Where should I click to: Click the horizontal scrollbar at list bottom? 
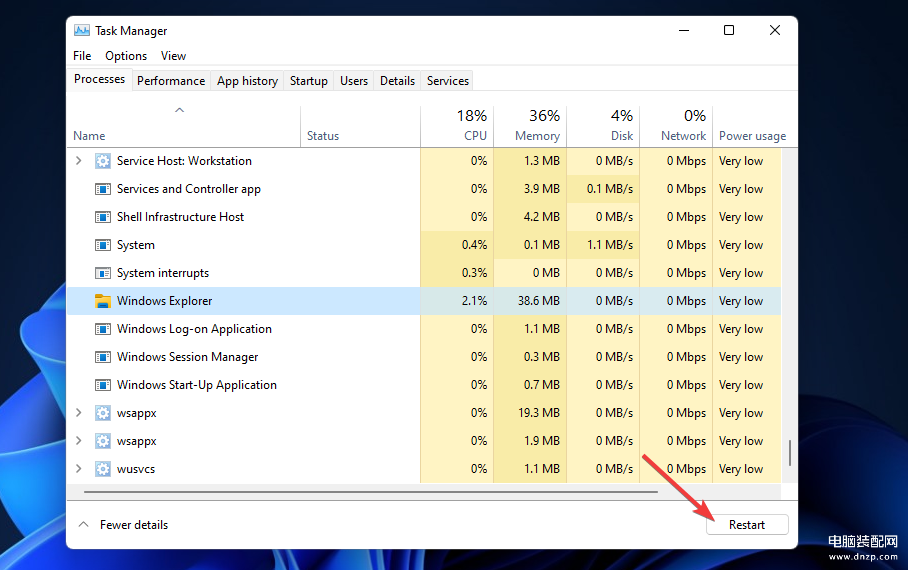370,492
